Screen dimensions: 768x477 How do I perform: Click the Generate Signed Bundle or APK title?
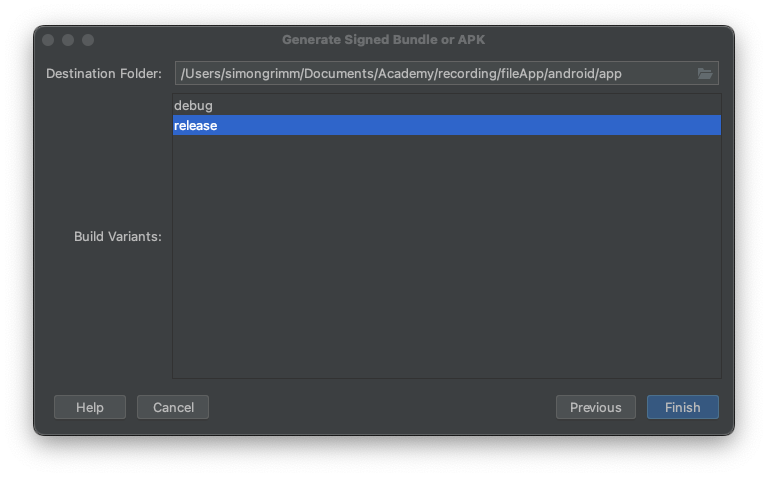(384, 40)
